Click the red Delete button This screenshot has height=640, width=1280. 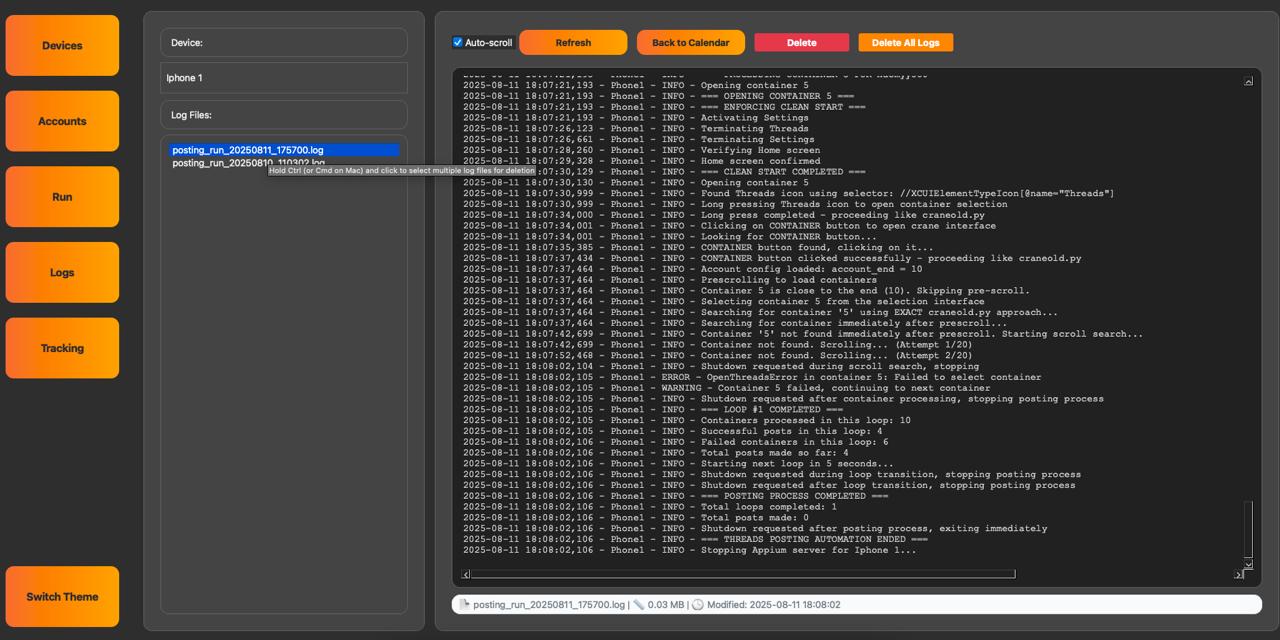pyautogui.click(x=802, y=43)
